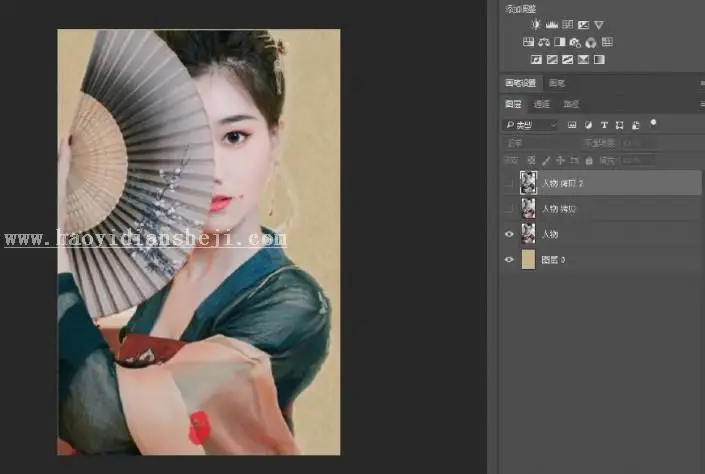Add a Vibrance adjustment layer

(x=599, y=25)
